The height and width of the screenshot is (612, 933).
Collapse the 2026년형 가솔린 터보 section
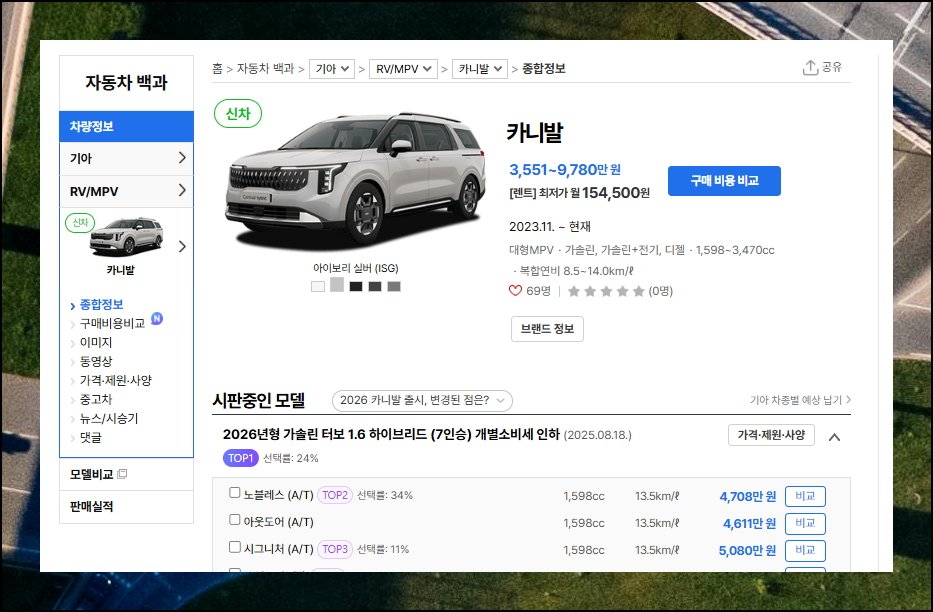834,437
